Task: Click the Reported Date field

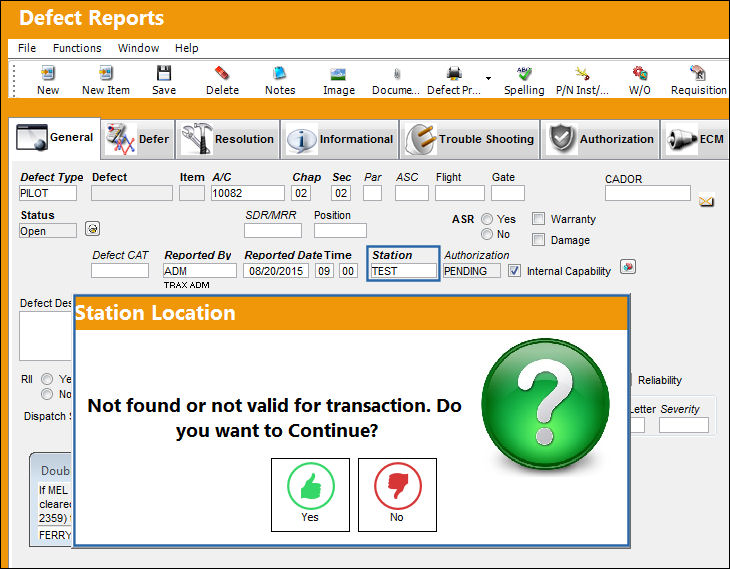Action: click(x=276, y=271)
